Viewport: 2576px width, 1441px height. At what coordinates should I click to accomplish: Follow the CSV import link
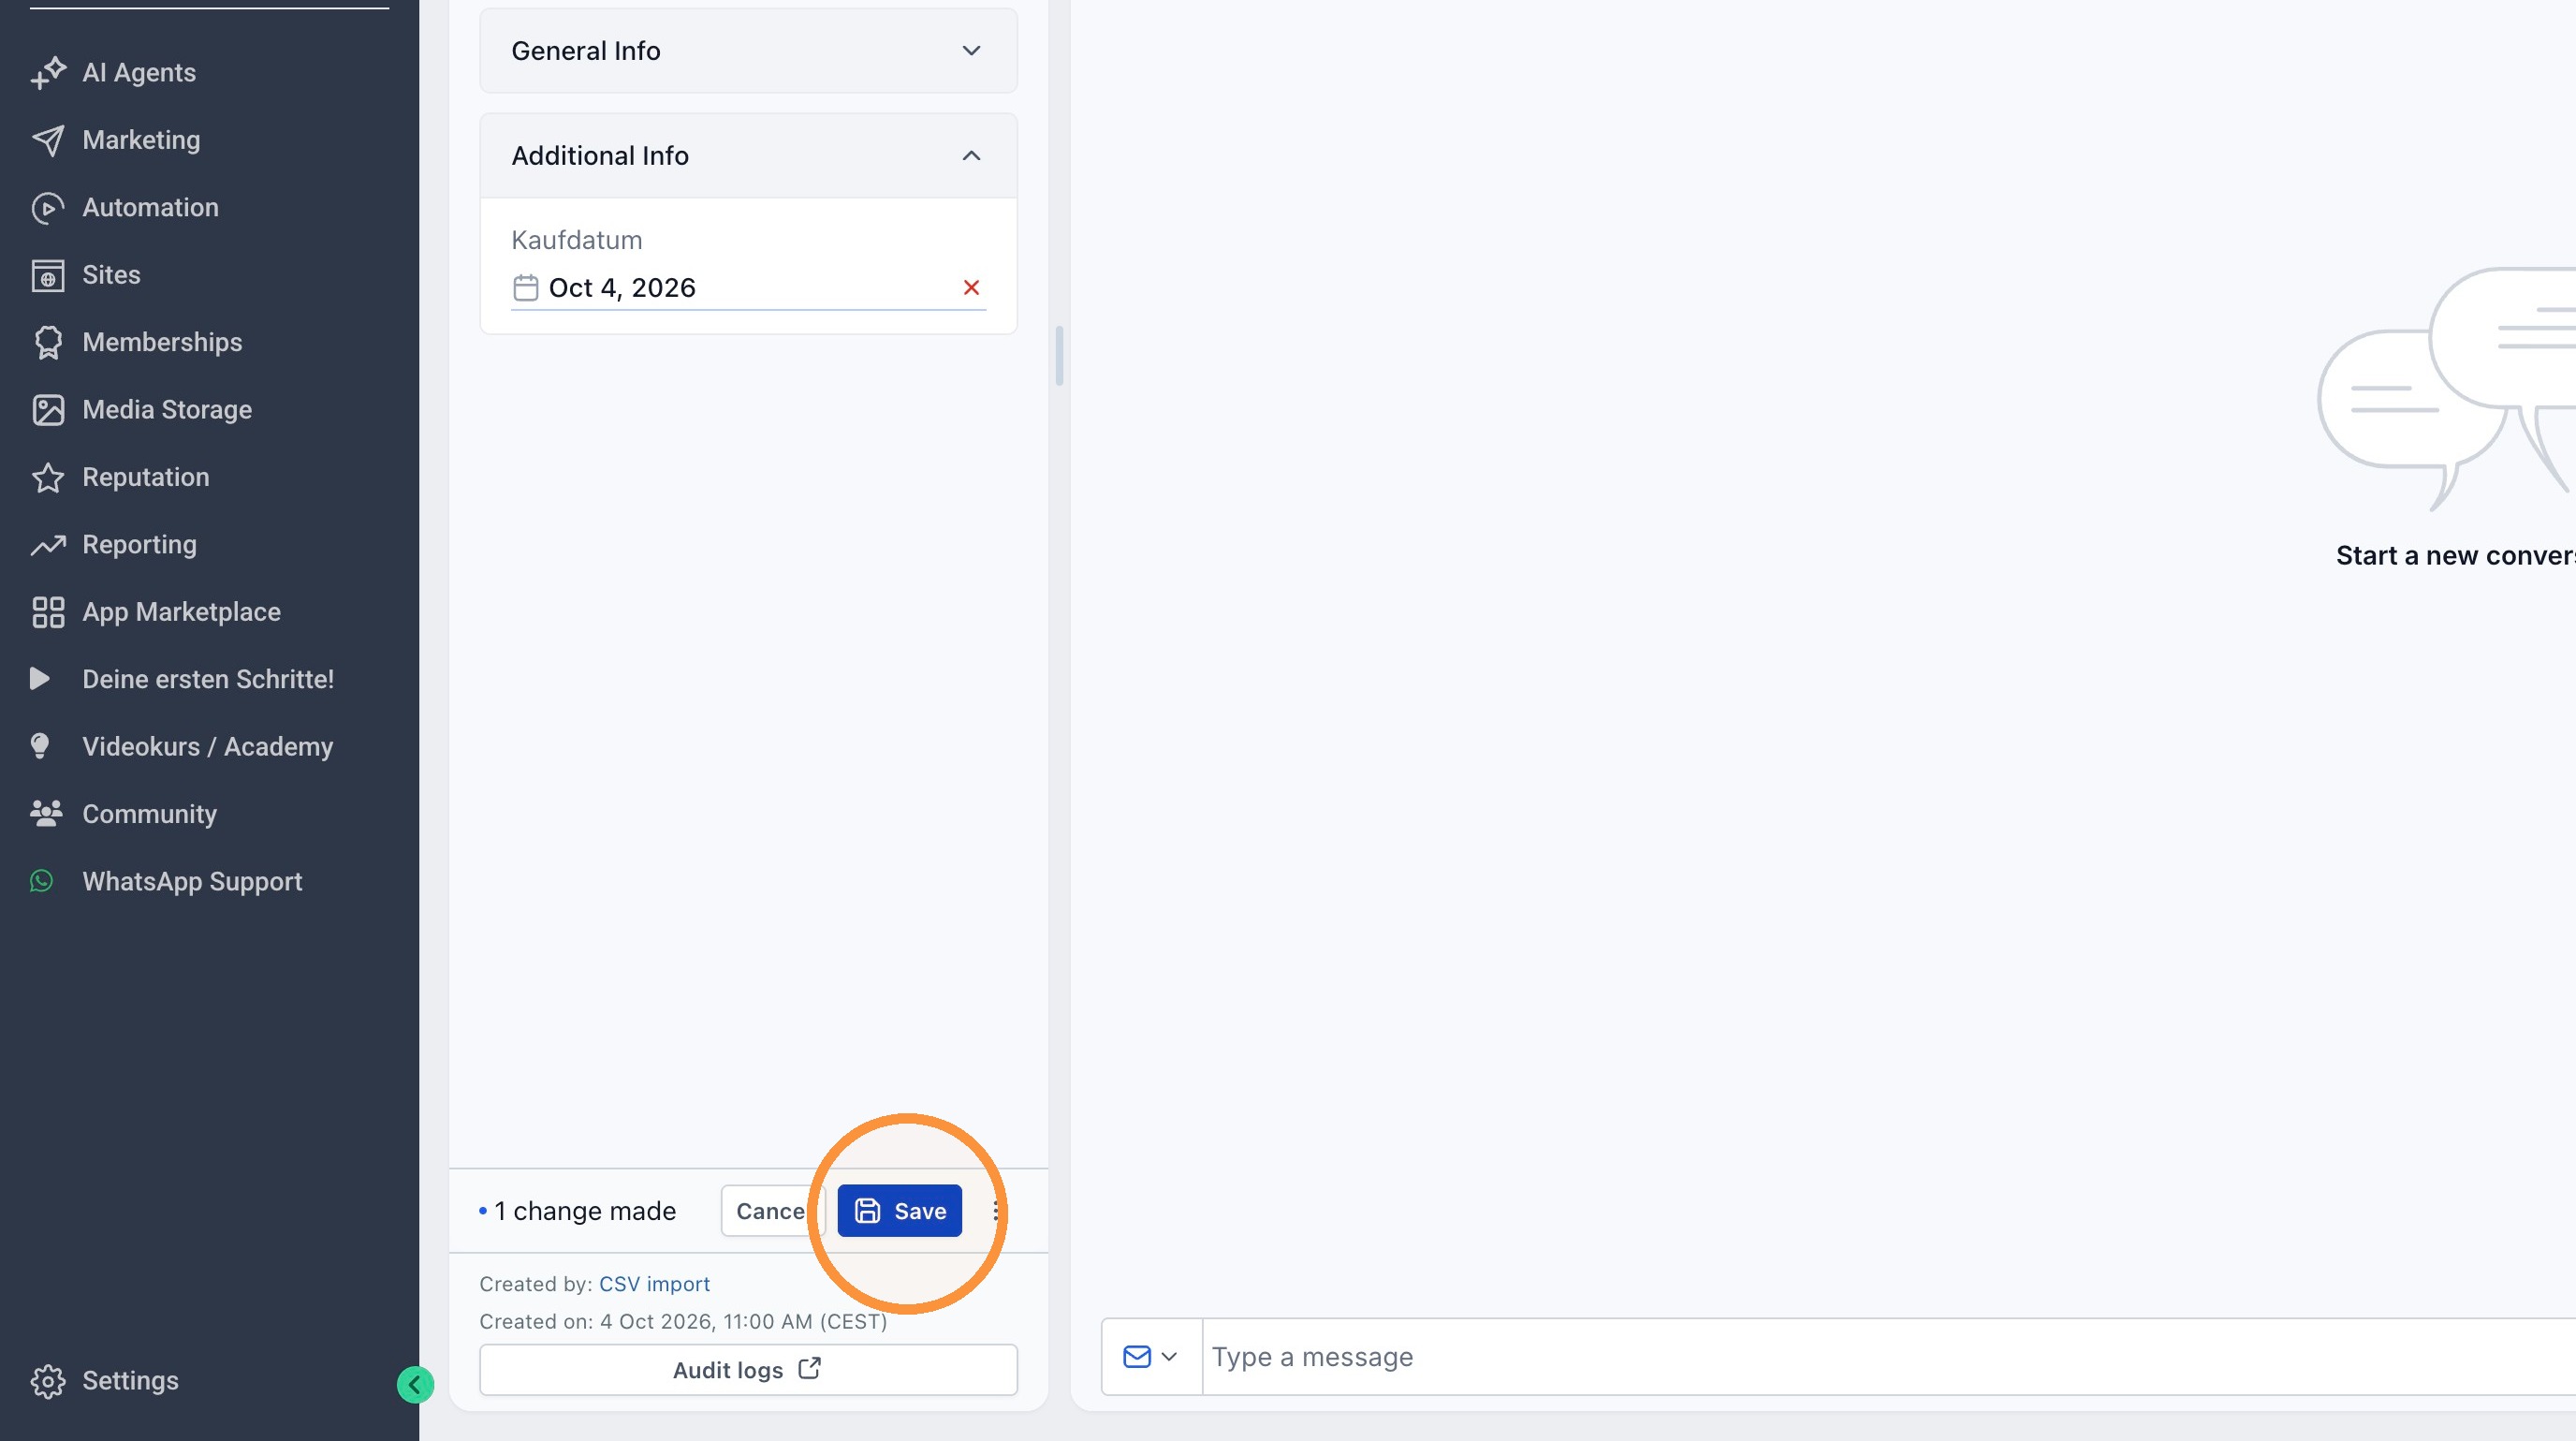coord(654,1284)
